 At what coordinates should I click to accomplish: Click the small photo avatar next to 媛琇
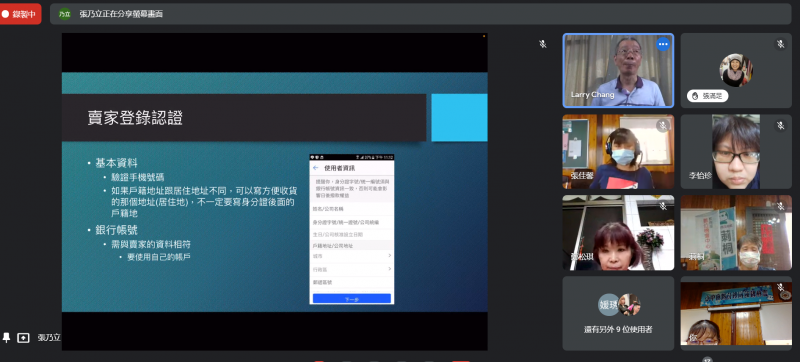[x=630, y=305]
